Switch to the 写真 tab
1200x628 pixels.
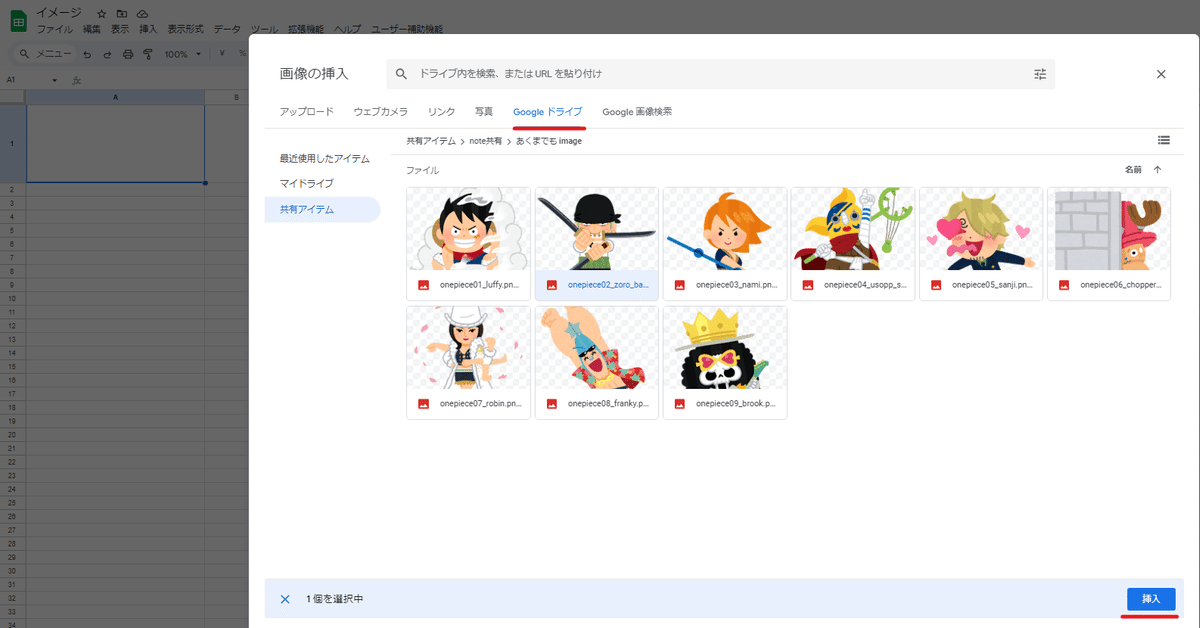484,112
